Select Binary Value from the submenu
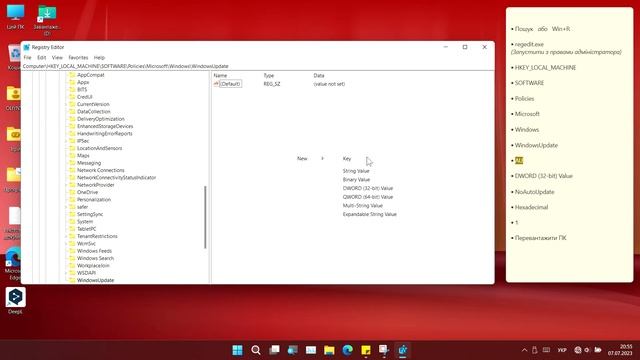Image resolution: width=640 pixels, height=360 pixels. (x=356, y=180)
